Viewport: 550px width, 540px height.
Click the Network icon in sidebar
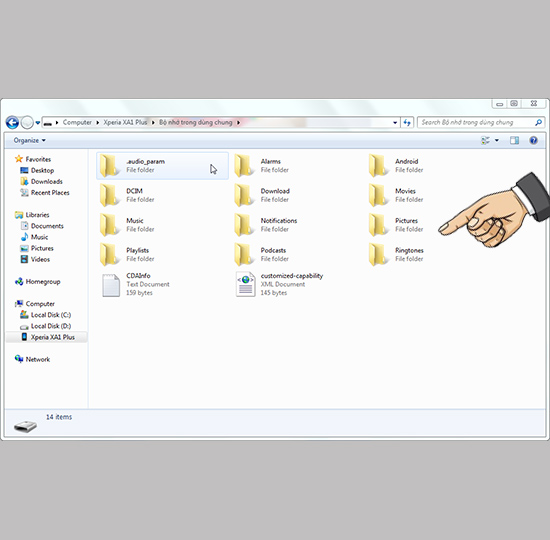(x=19, y=359)
